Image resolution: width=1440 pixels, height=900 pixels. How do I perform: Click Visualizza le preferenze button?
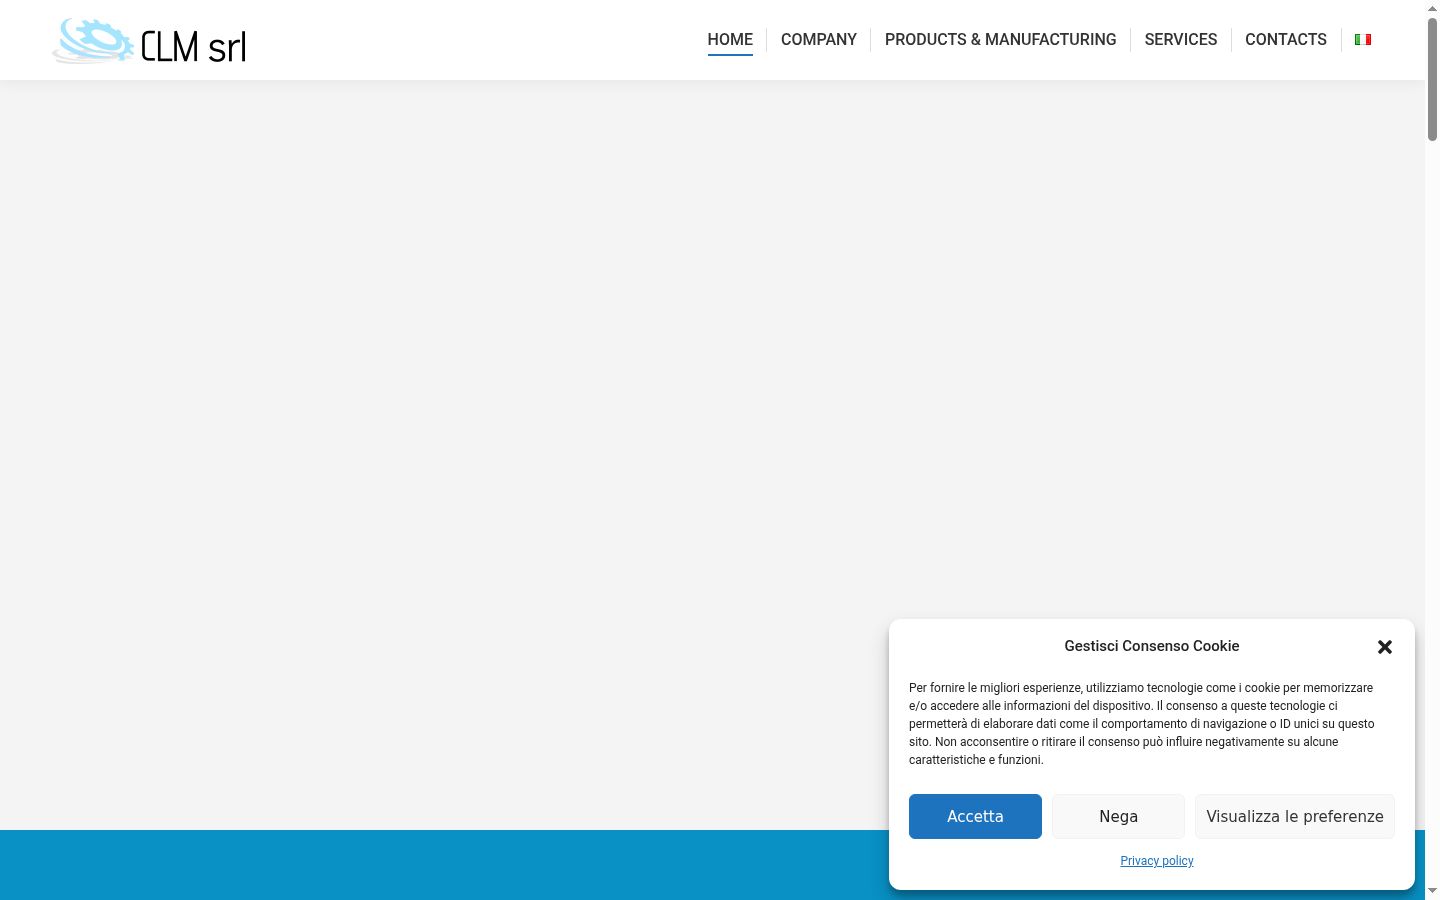pyautogui.click(x=1295, y=816)
